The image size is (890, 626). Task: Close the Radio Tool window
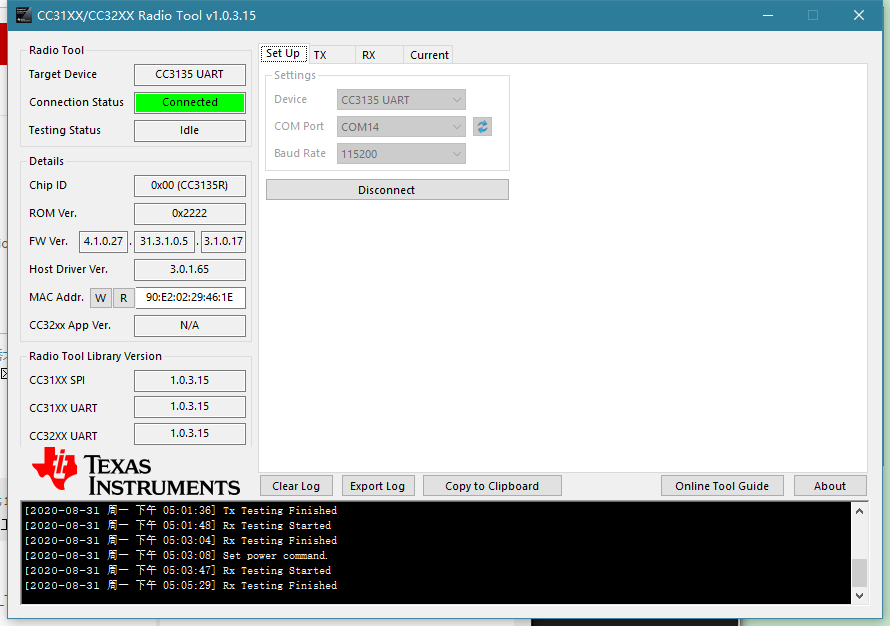[859, 15]
